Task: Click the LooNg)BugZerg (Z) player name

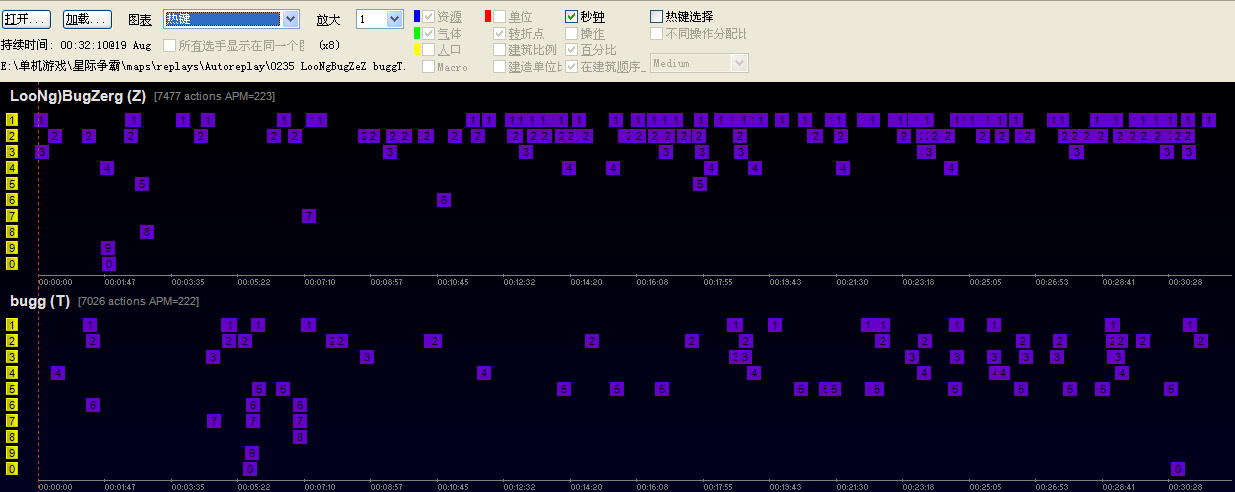Action: pos(78,96)
